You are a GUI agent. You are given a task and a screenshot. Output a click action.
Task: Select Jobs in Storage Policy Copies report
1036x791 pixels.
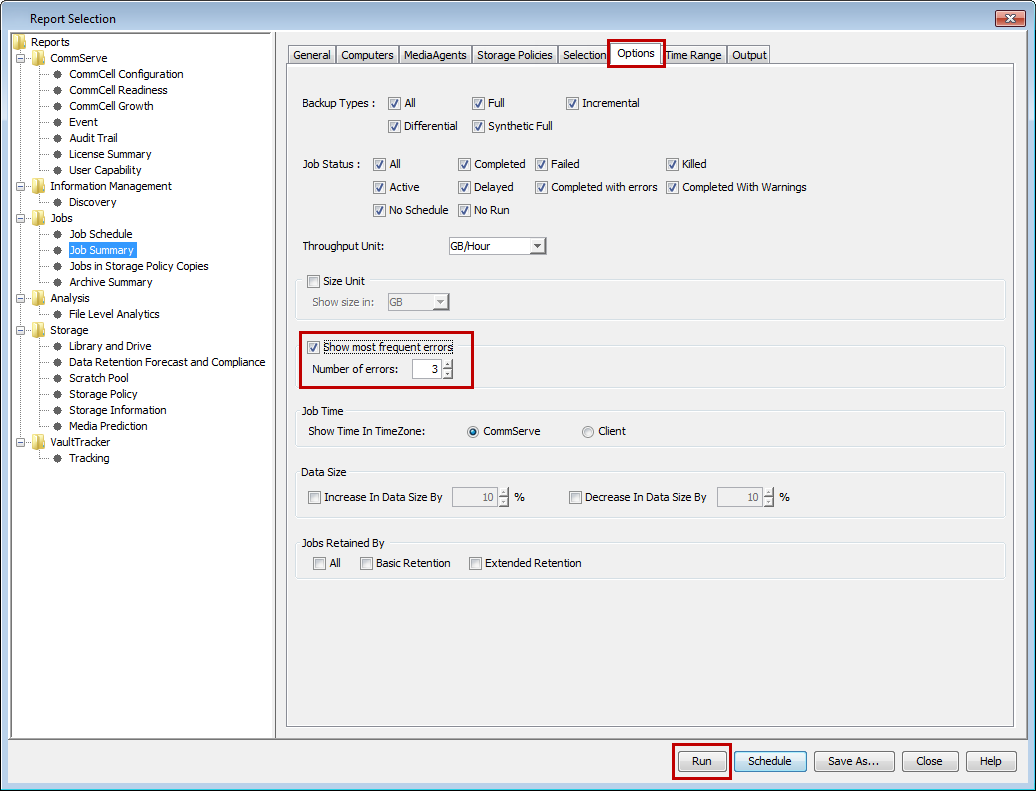point(139,266)
